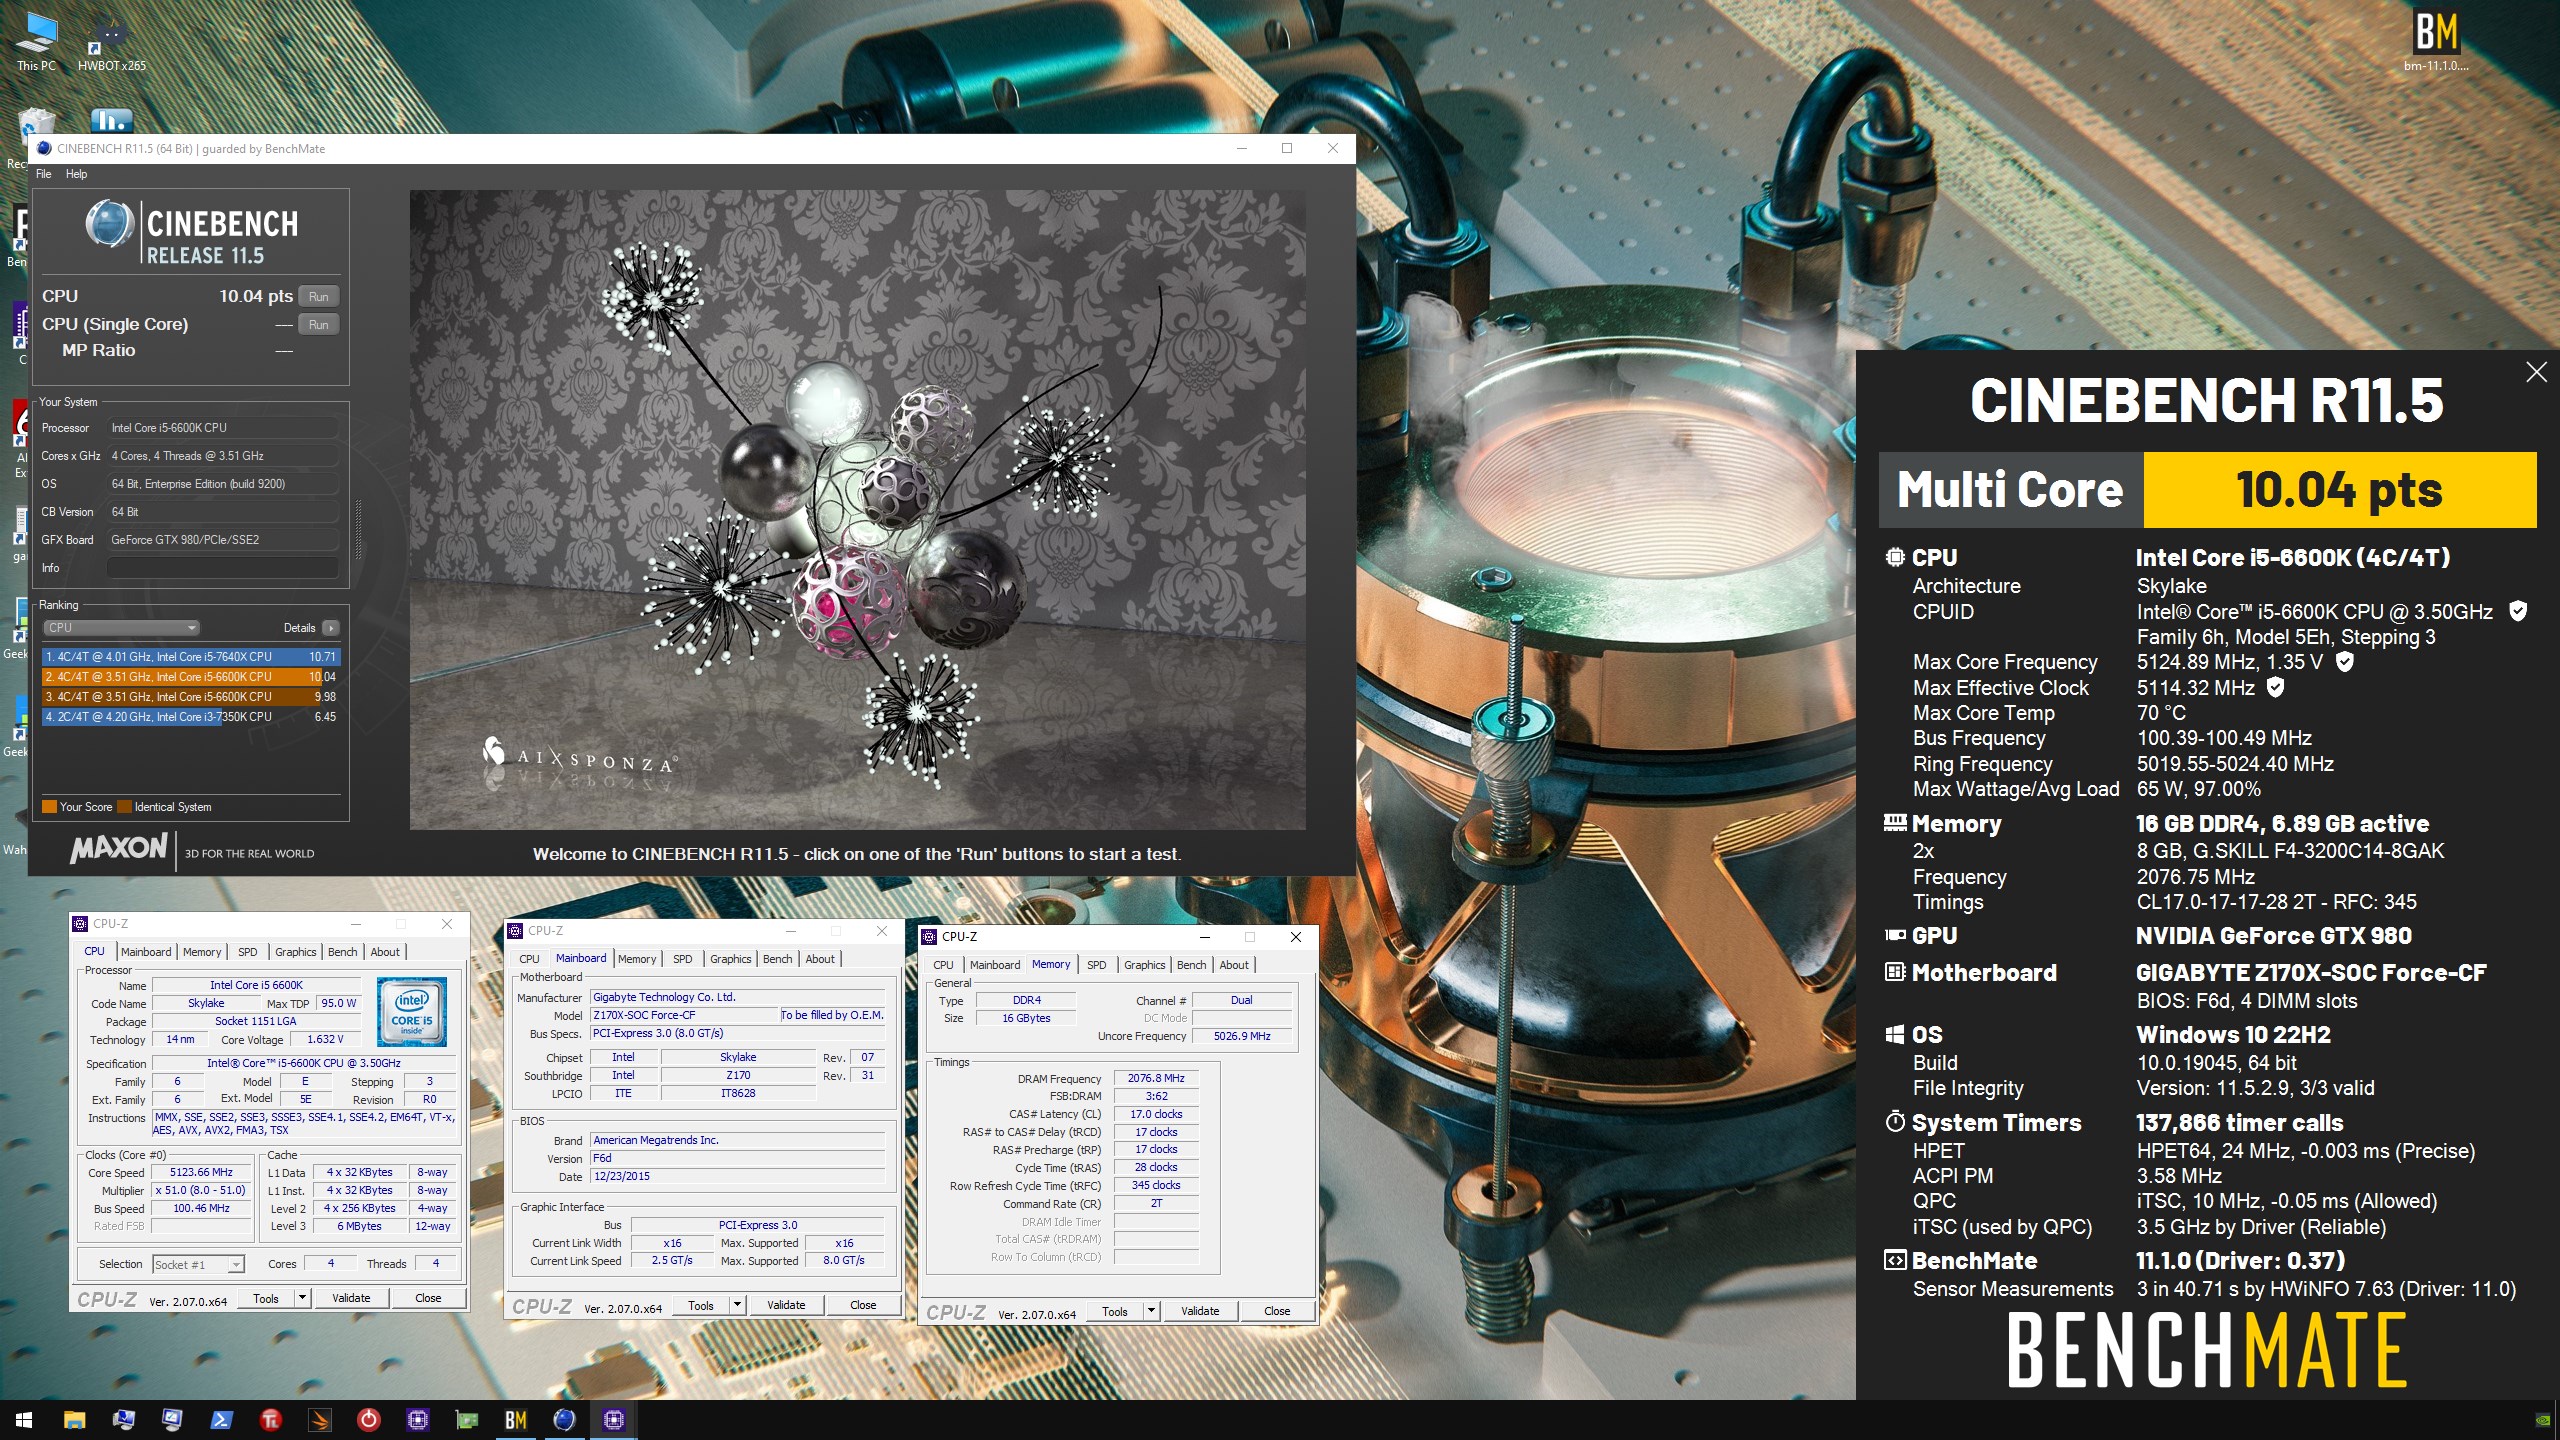Open Mainboard tab in CPU-Z Memory window

click(x=995, y=965)
